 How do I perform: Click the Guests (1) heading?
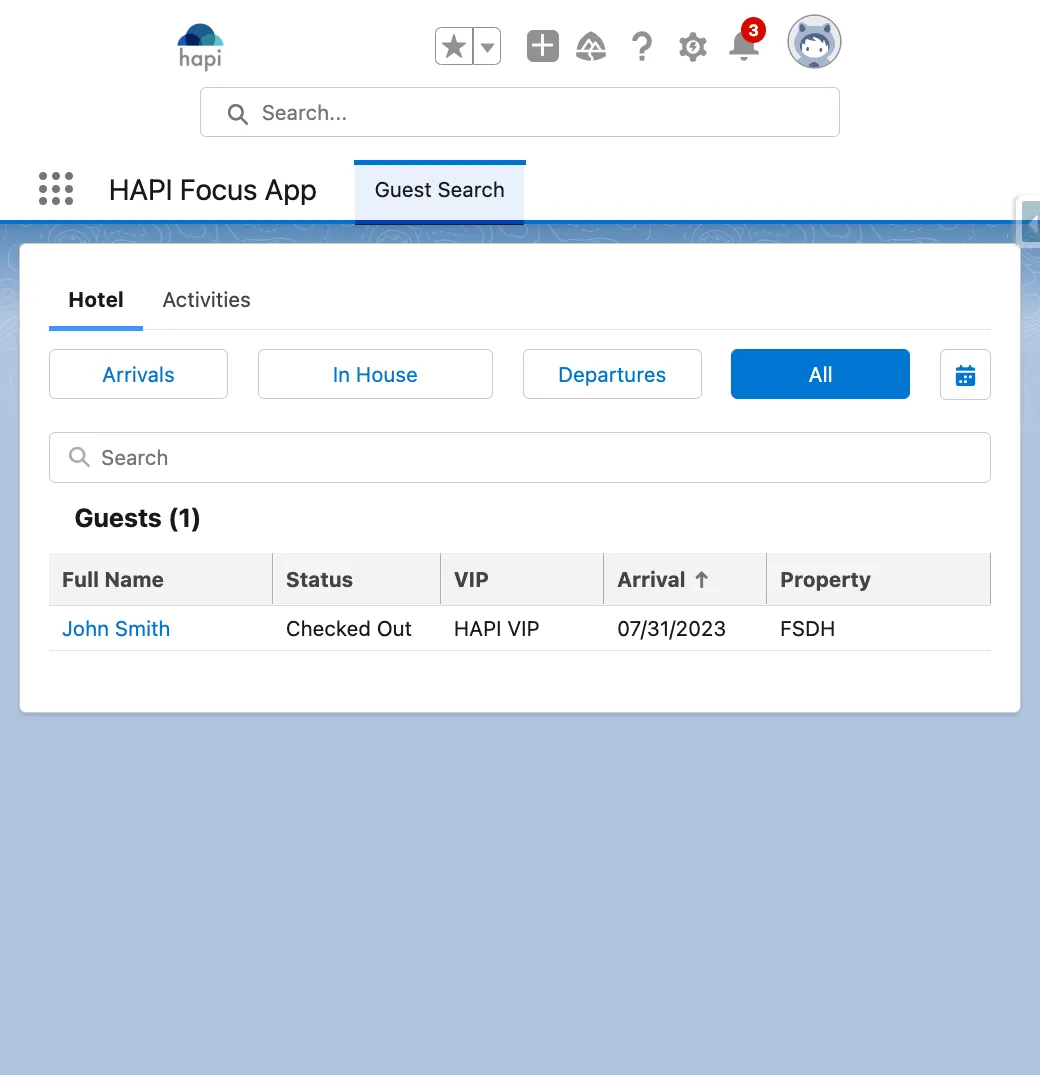pos(137,518)
